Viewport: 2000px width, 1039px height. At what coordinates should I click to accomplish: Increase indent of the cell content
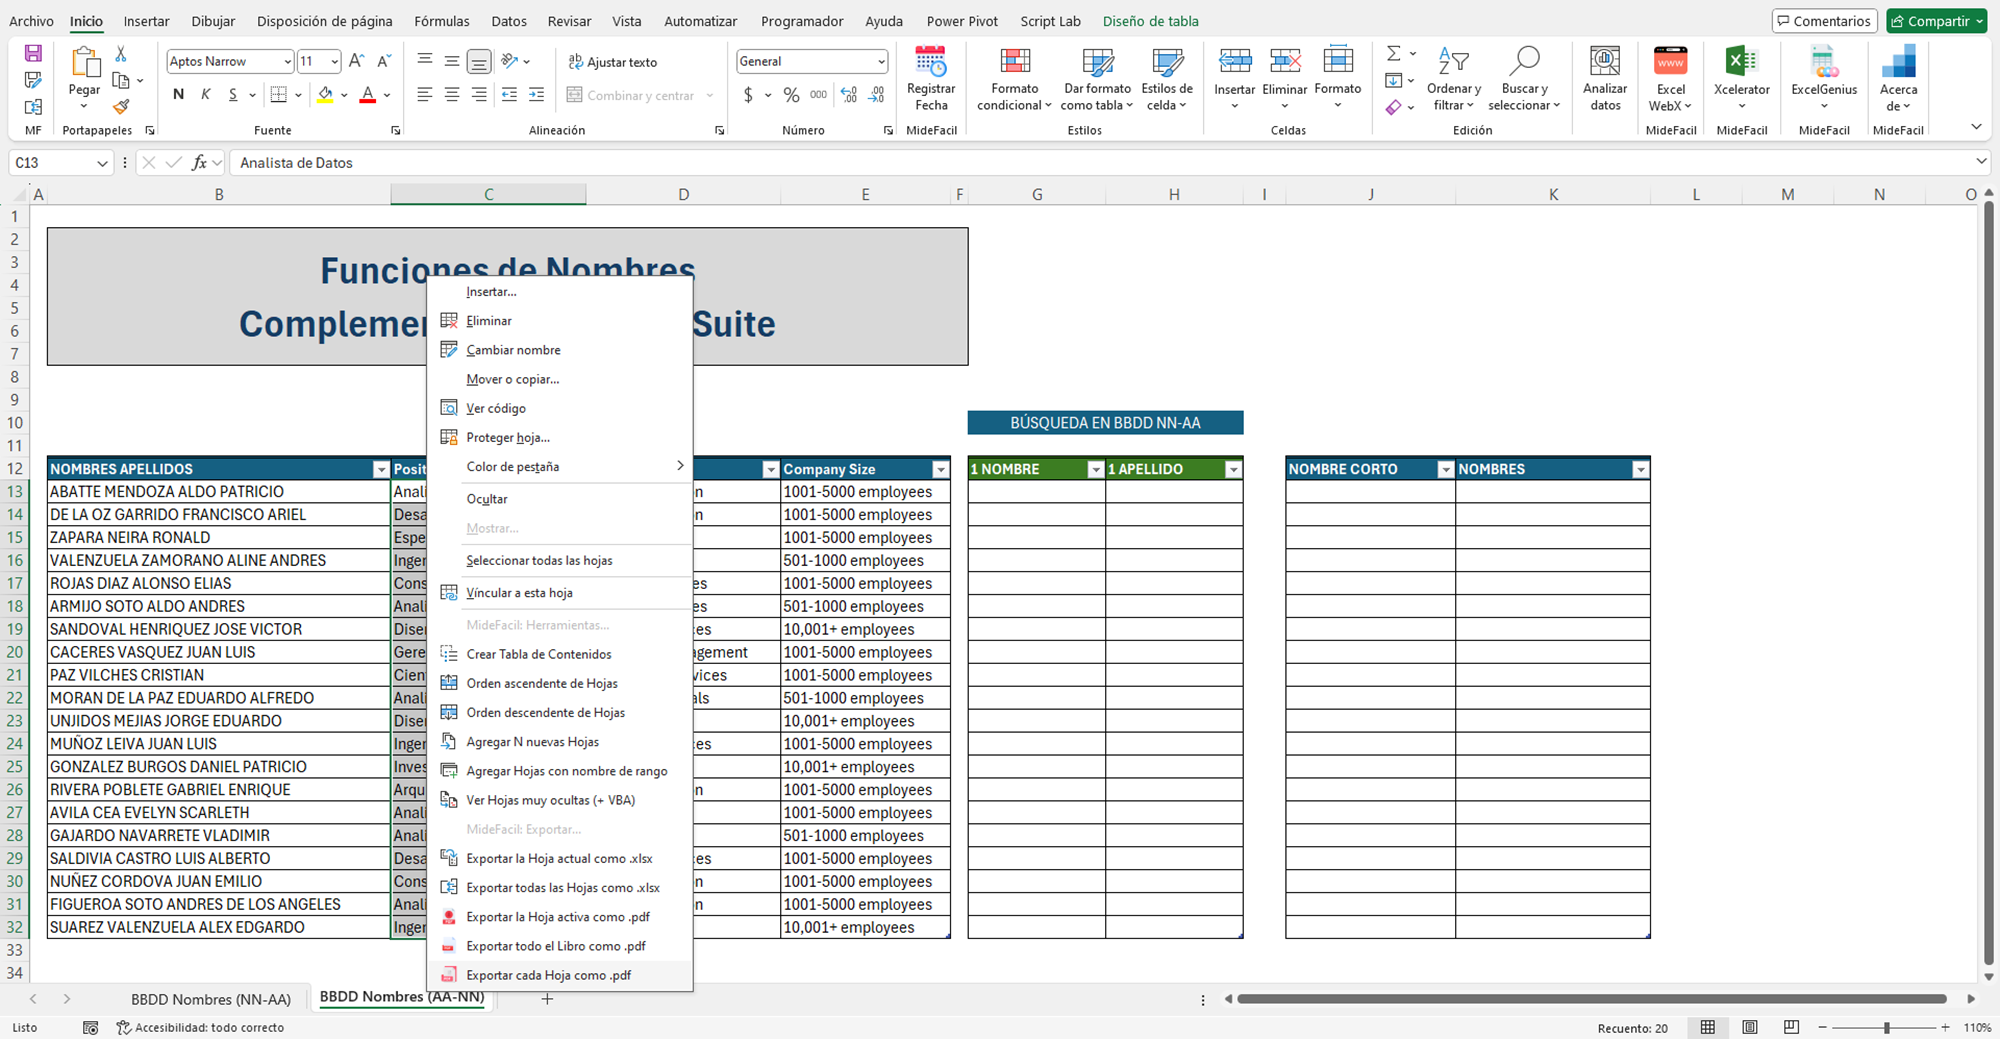pyautogui.click(x=536, y=95)
